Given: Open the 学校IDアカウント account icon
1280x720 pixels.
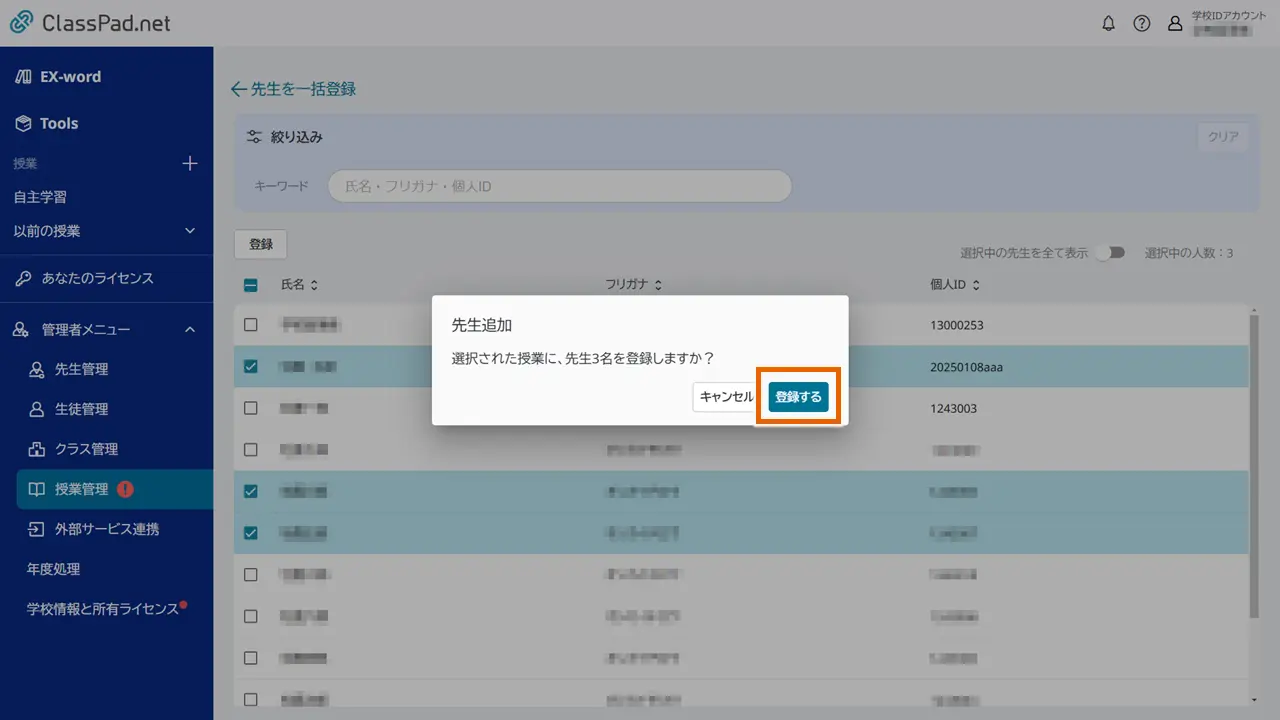Looking at the screenshot, I should coord(1175,23).
